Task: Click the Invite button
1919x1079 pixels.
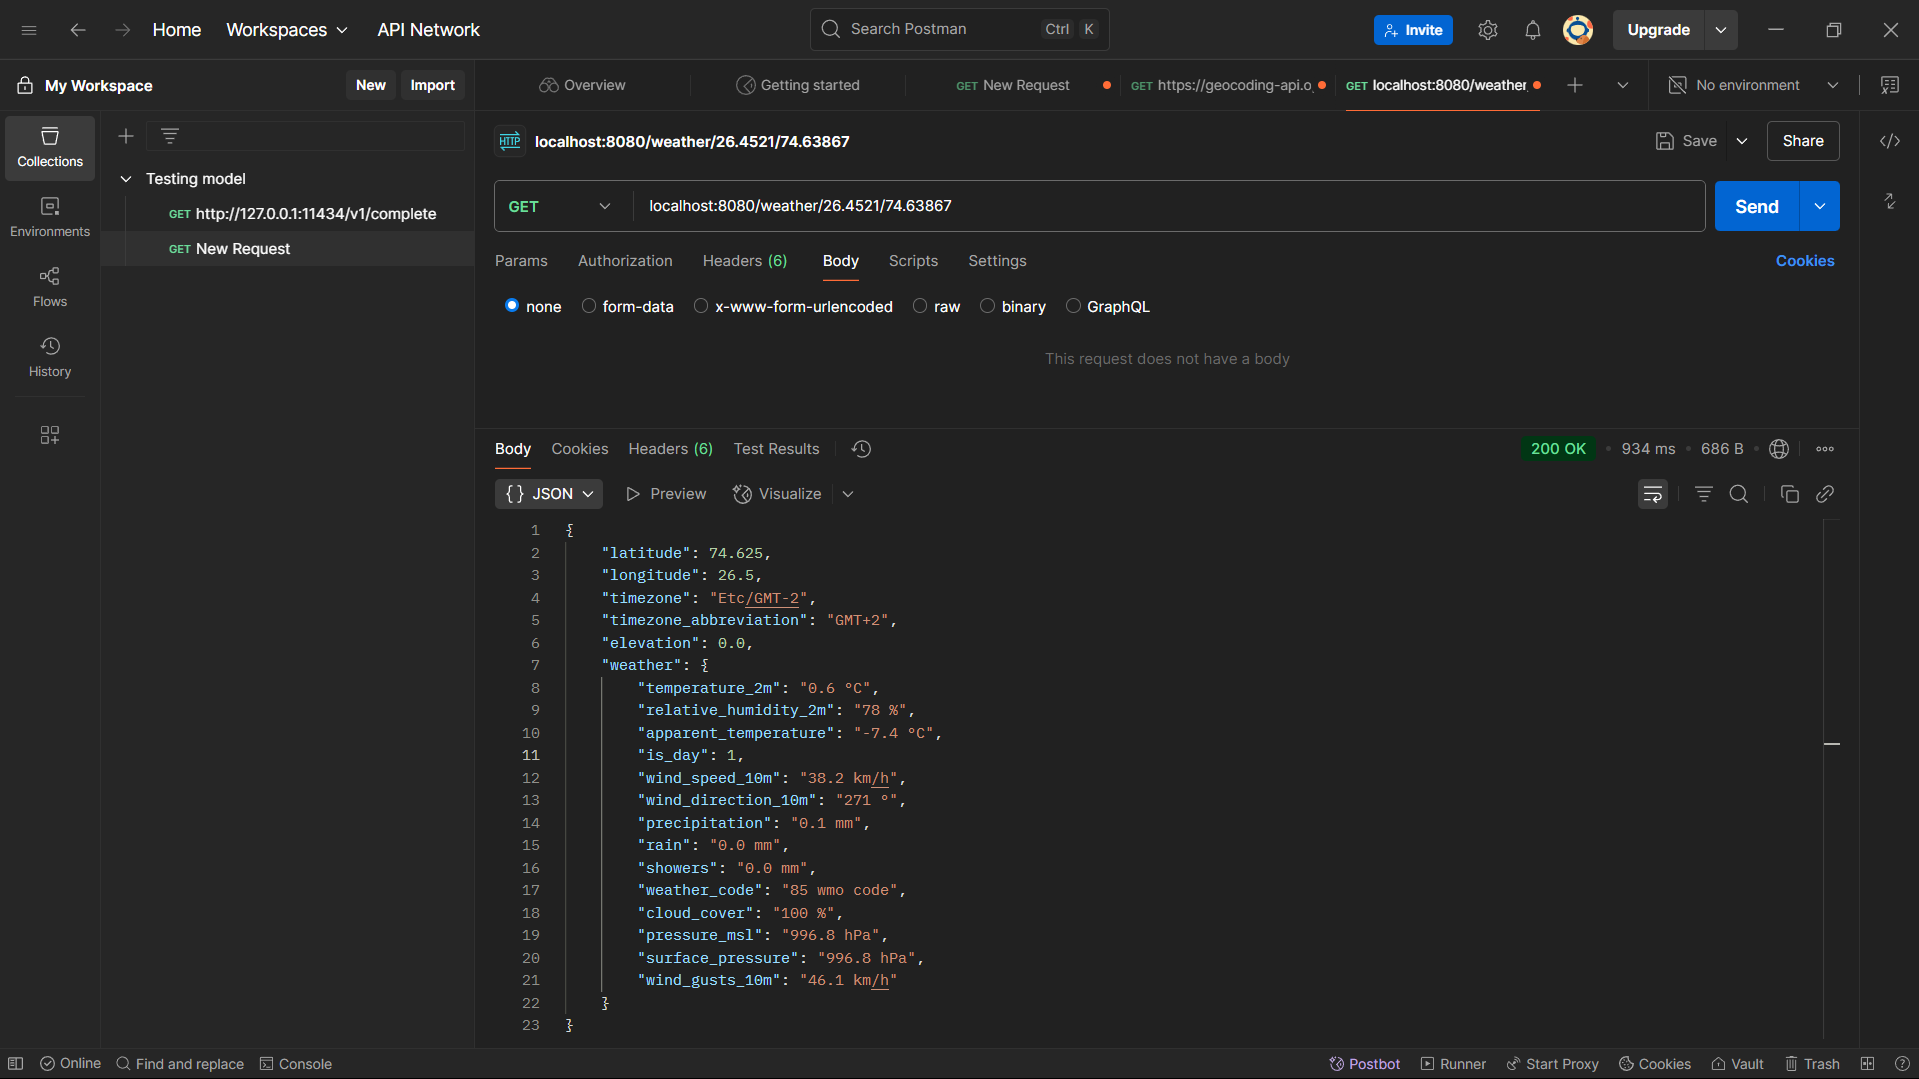Action: click(x=1413, y=30)
